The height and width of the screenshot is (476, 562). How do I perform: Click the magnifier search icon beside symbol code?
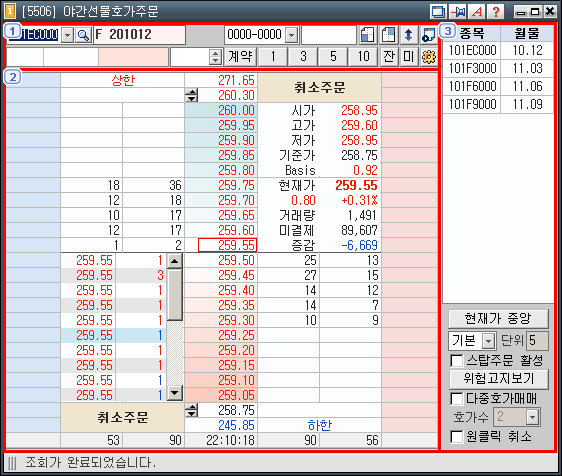coord(84,35)
